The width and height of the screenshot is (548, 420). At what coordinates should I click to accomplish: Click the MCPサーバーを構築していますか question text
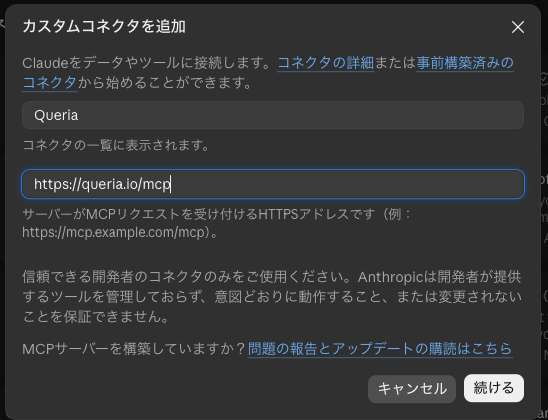point(134,349)
